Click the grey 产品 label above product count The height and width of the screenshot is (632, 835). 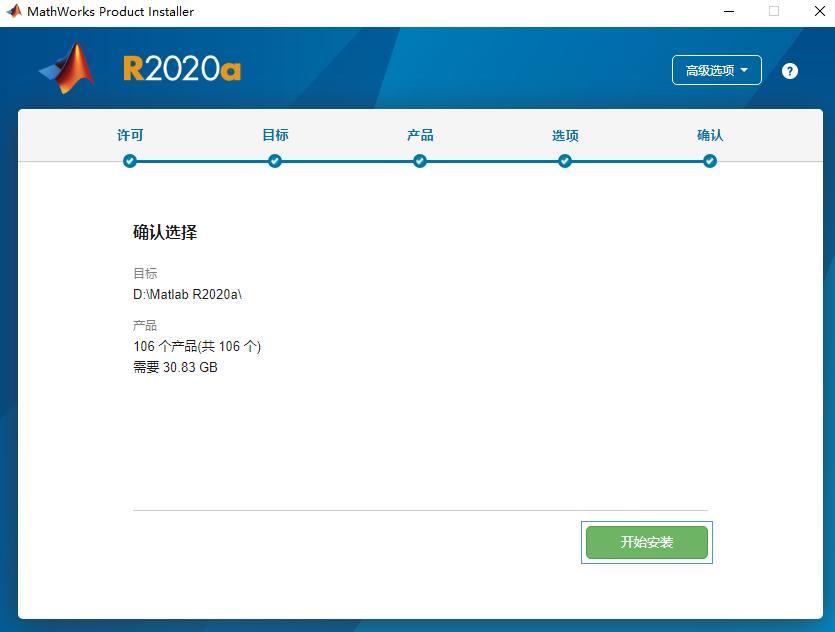[145, 326]
